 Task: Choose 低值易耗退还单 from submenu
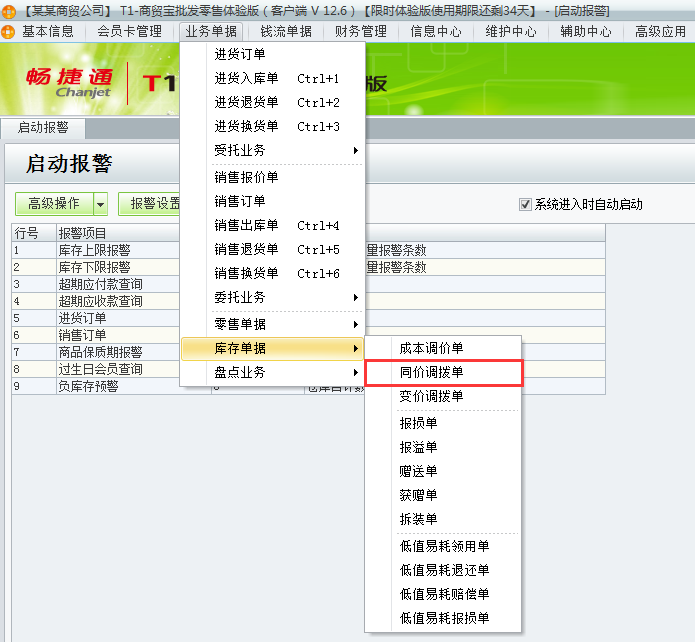point(443,570)
